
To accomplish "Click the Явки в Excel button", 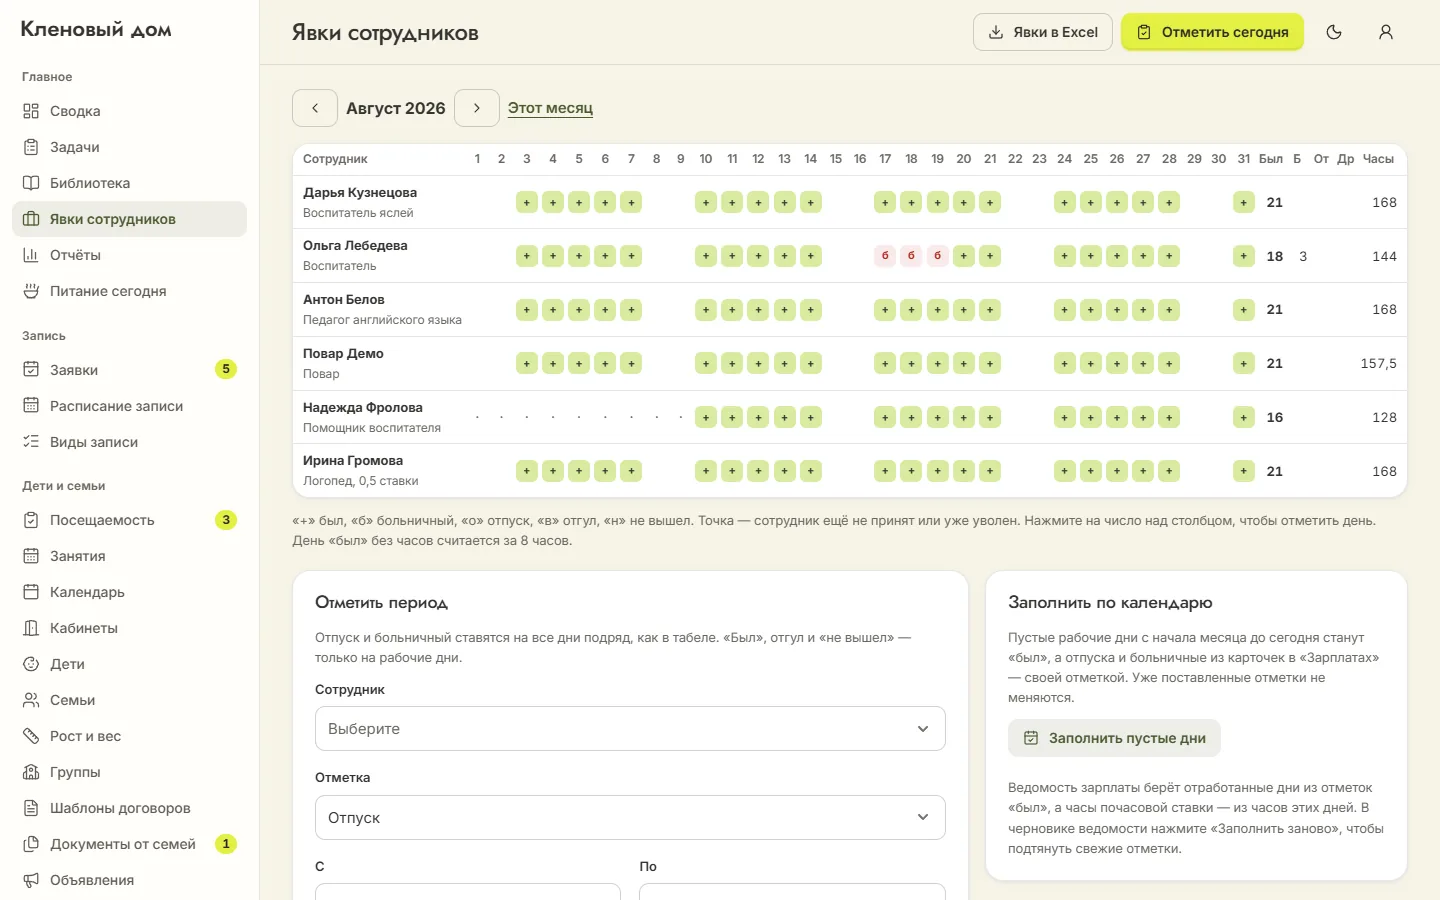I will pos(1043,32).
